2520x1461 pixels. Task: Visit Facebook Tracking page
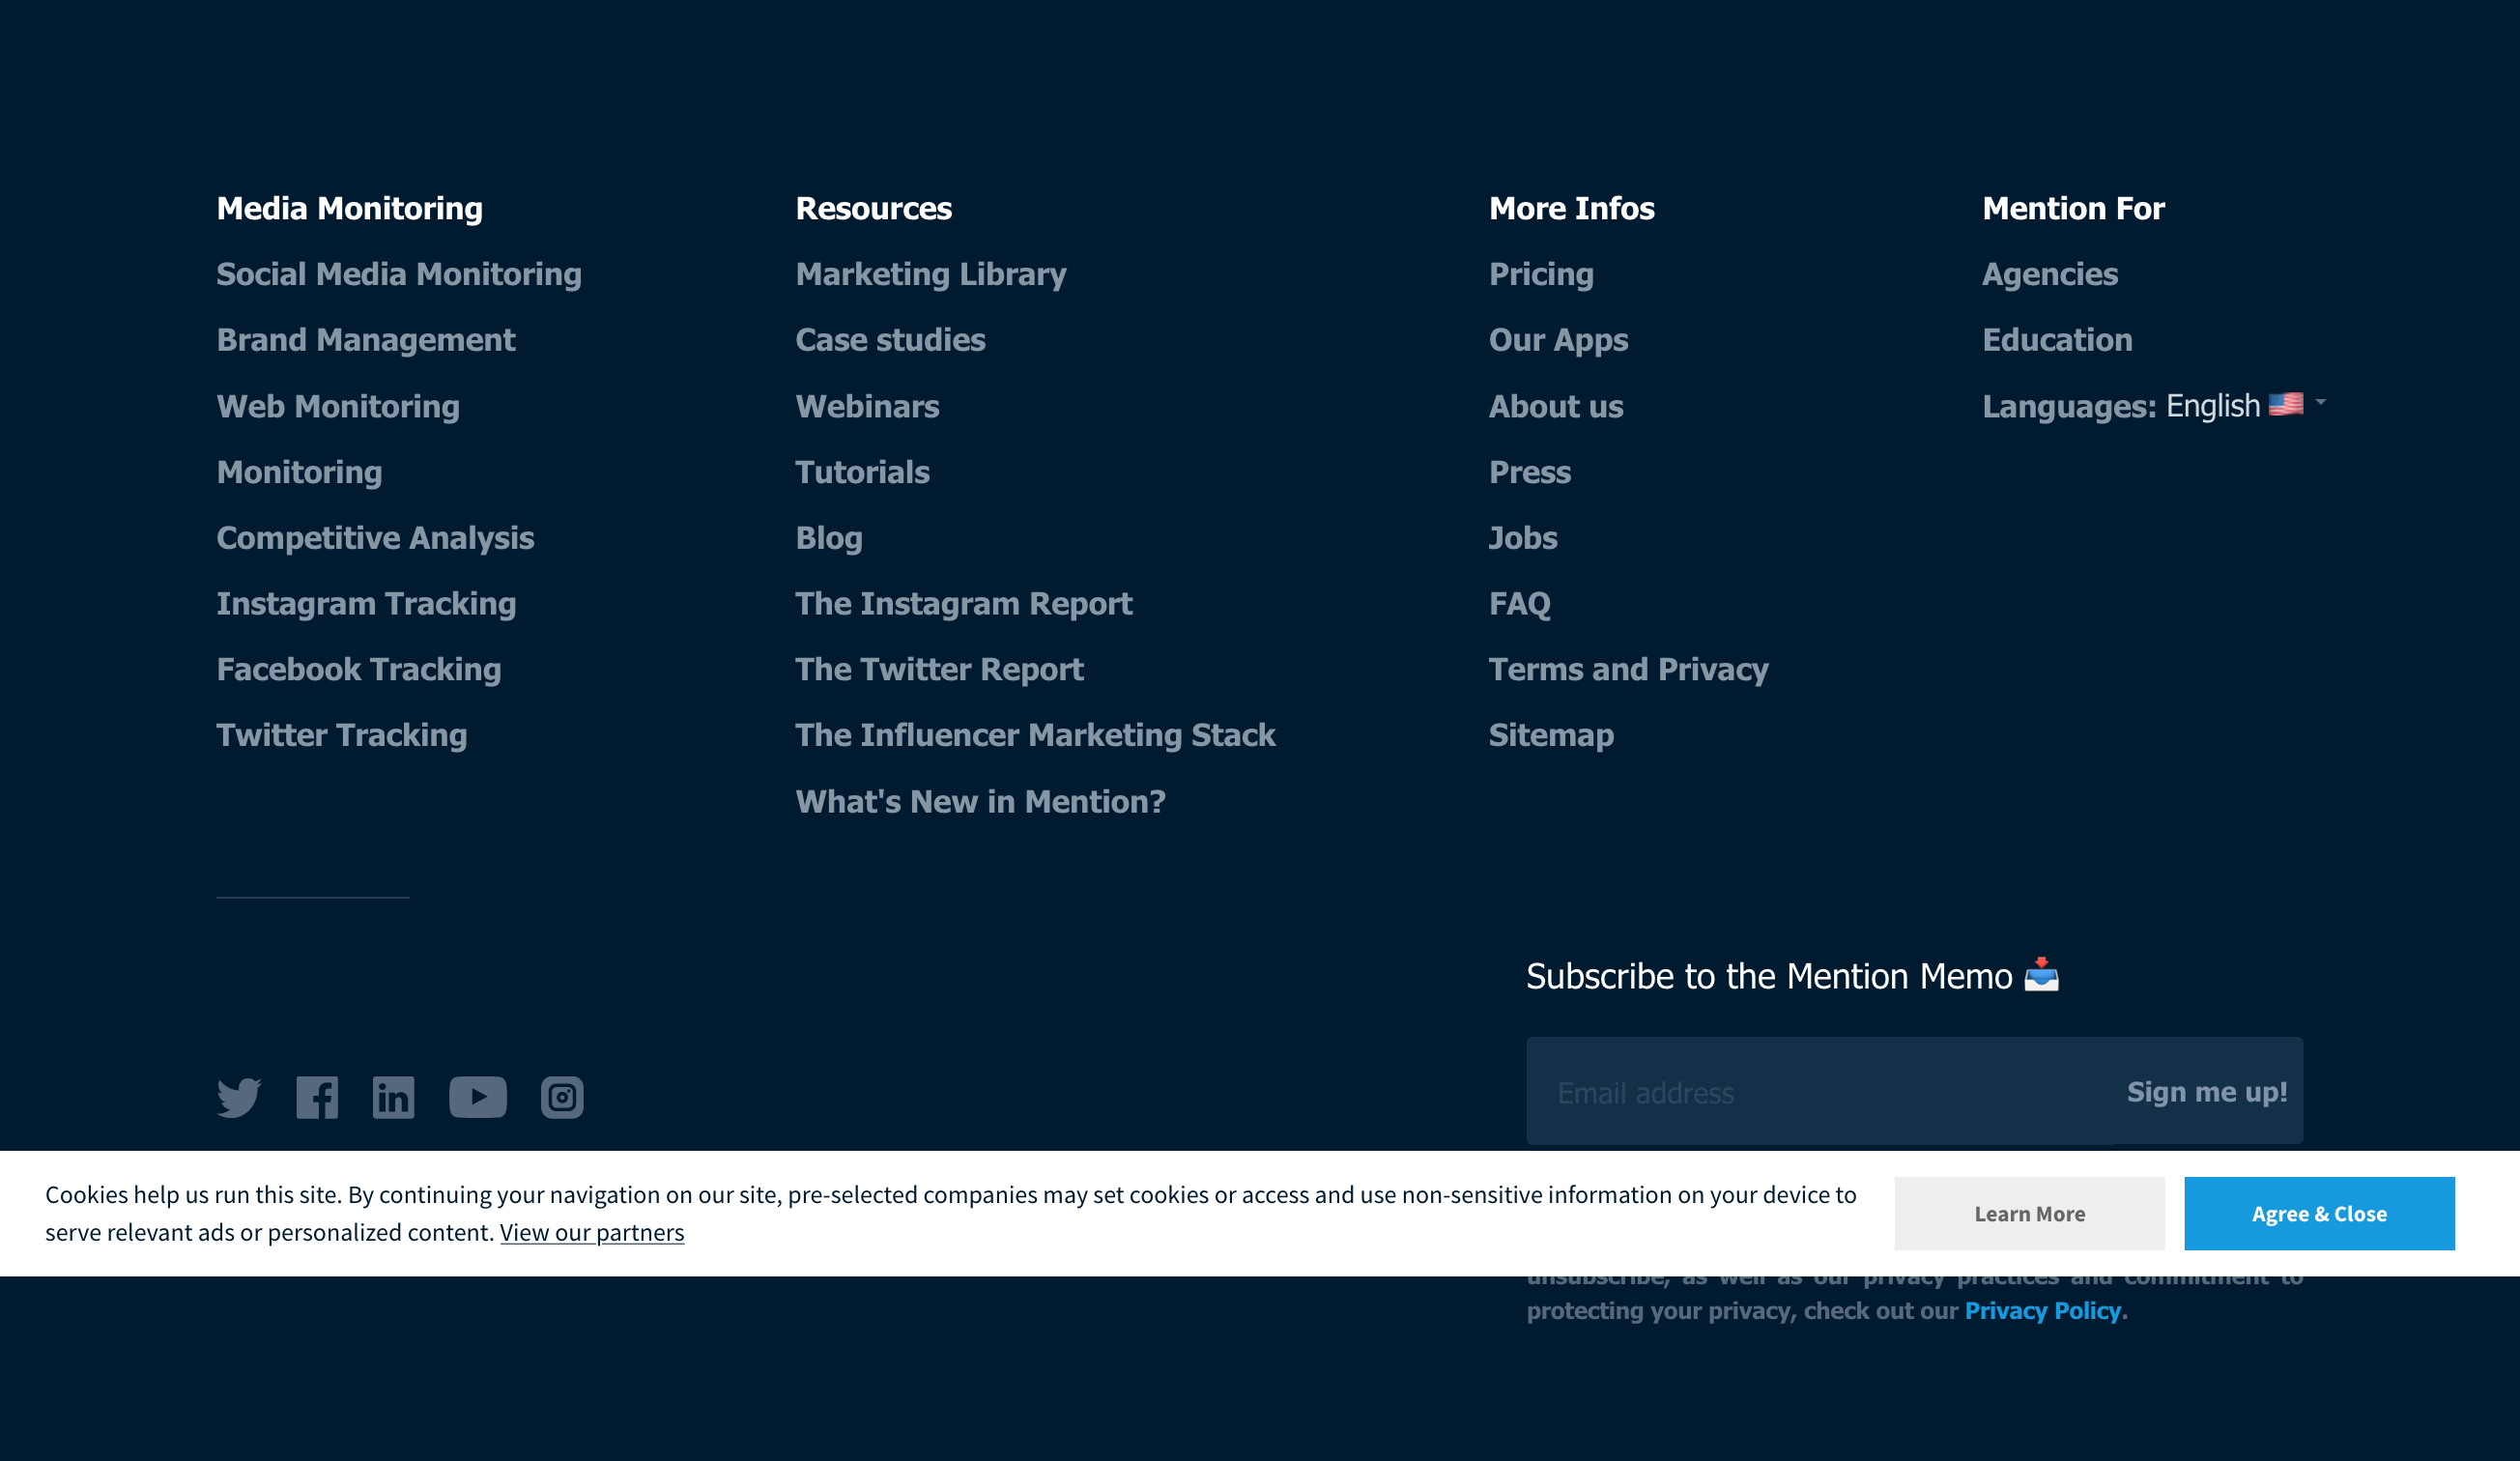(x=359, y=670)
